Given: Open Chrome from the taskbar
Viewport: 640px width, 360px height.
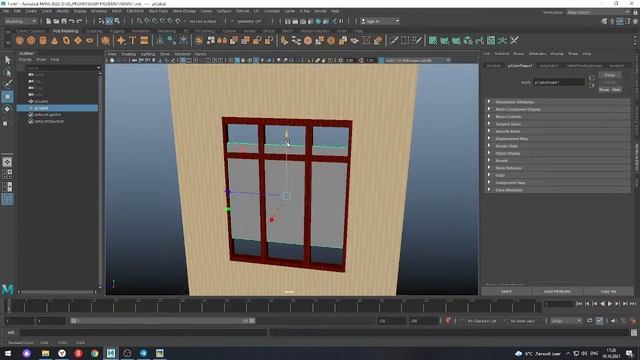Looking at the screenshot, I should (x=94, y=353).
